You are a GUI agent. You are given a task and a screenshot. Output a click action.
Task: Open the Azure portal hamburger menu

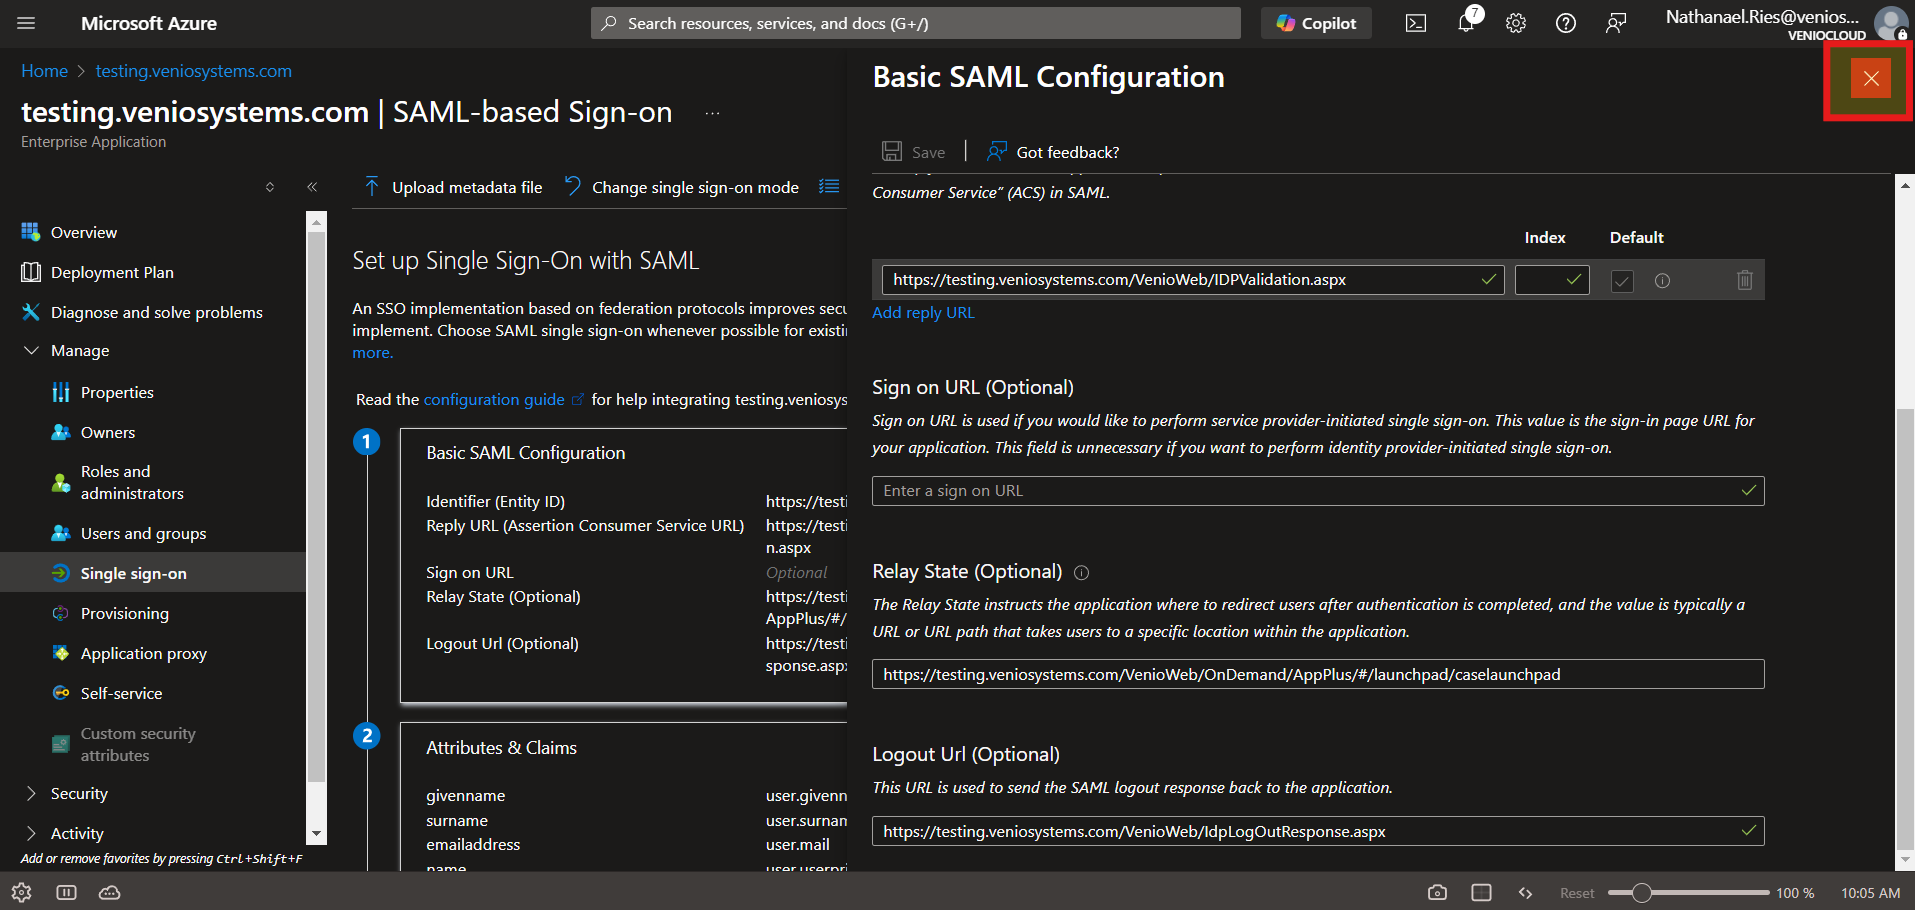point(27,23)
